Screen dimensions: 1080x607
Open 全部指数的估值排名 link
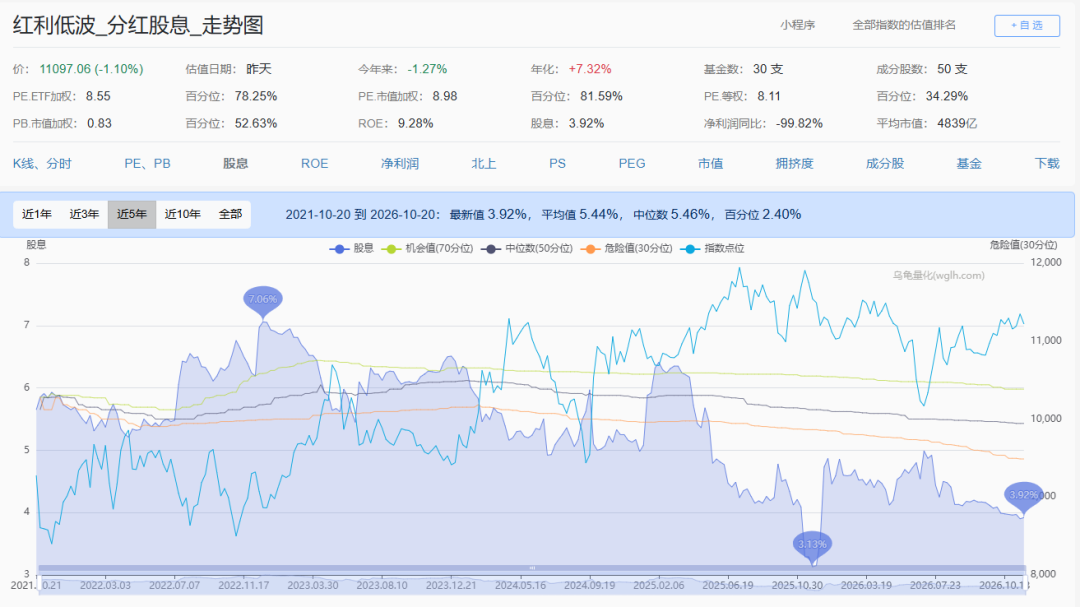[904, 25]
